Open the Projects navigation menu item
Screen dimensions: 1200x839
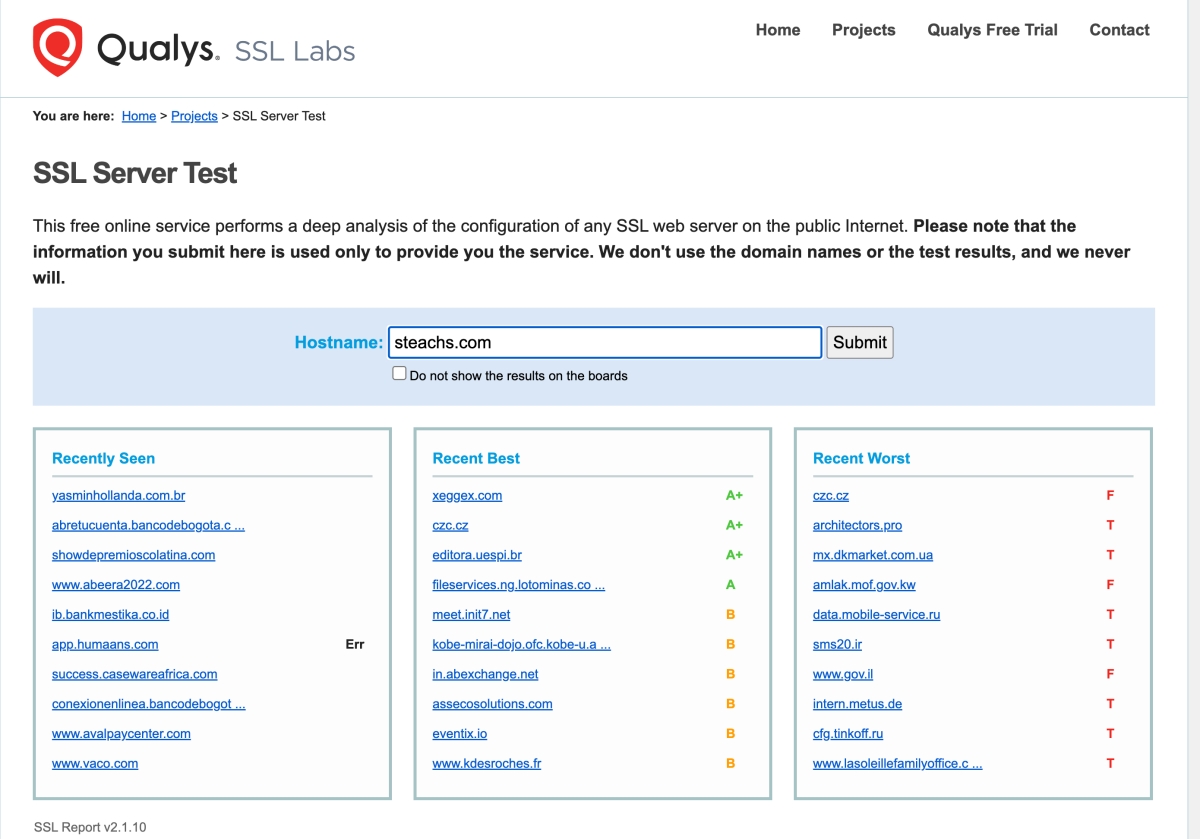click(863, 30)
